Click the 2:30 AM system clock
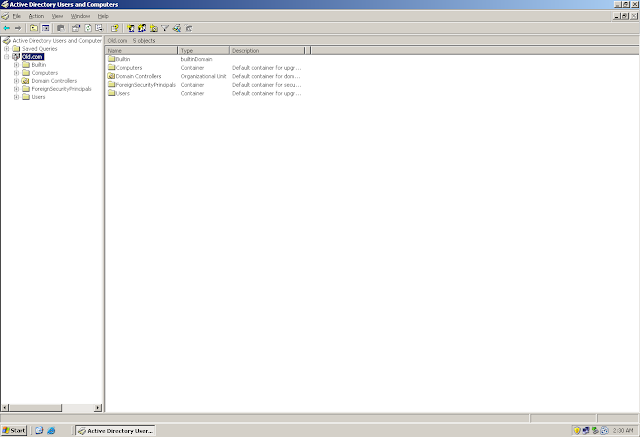 pos(623,430)
